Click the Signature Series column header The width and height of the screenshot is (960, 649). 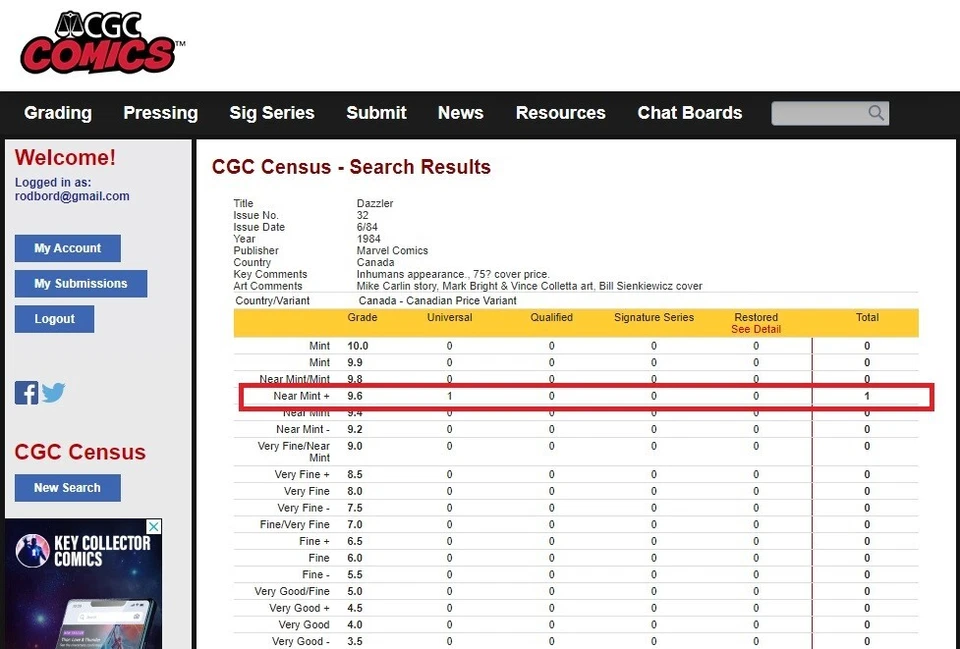coord(654,317)
